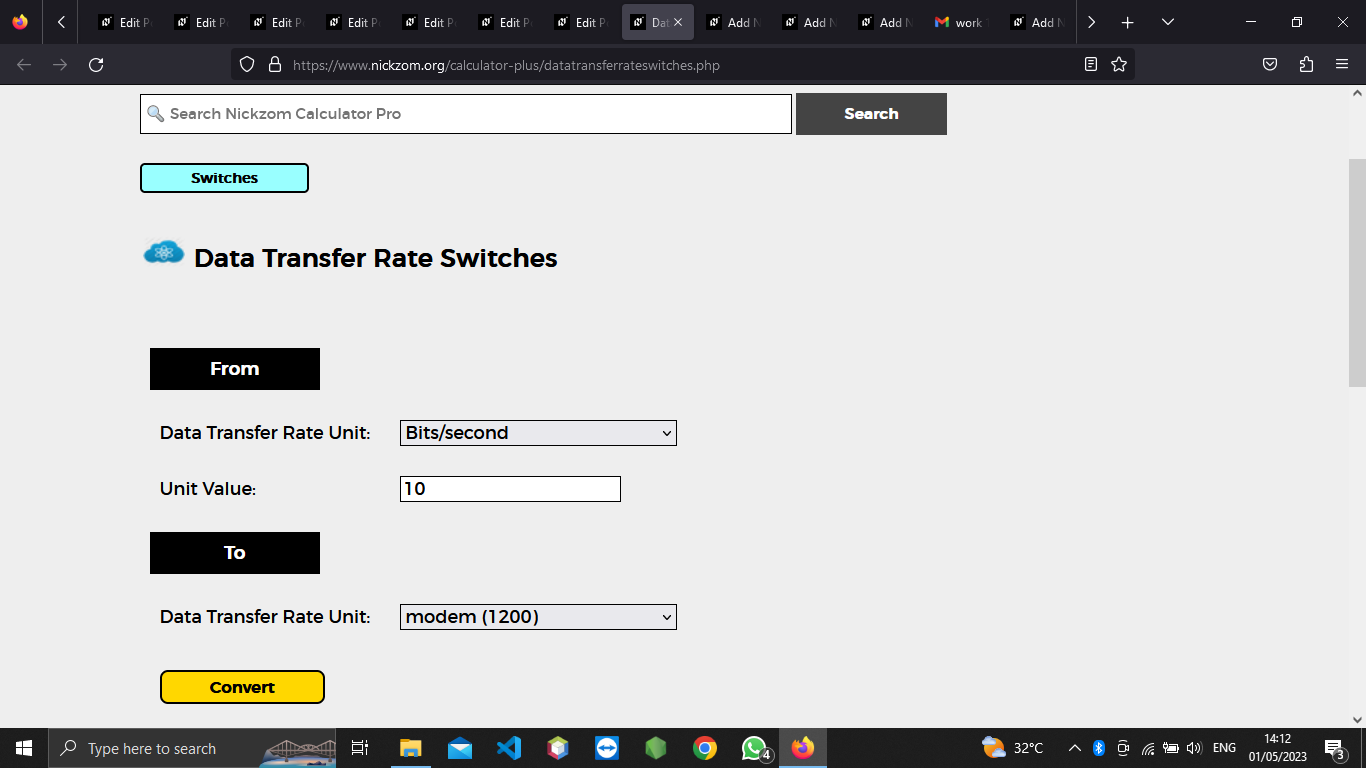The height and width of the screenshot is (768, 1366).
Task: Click the Bluetooth tray icon
Action: pyautogui.click(x=1098, y=748)
